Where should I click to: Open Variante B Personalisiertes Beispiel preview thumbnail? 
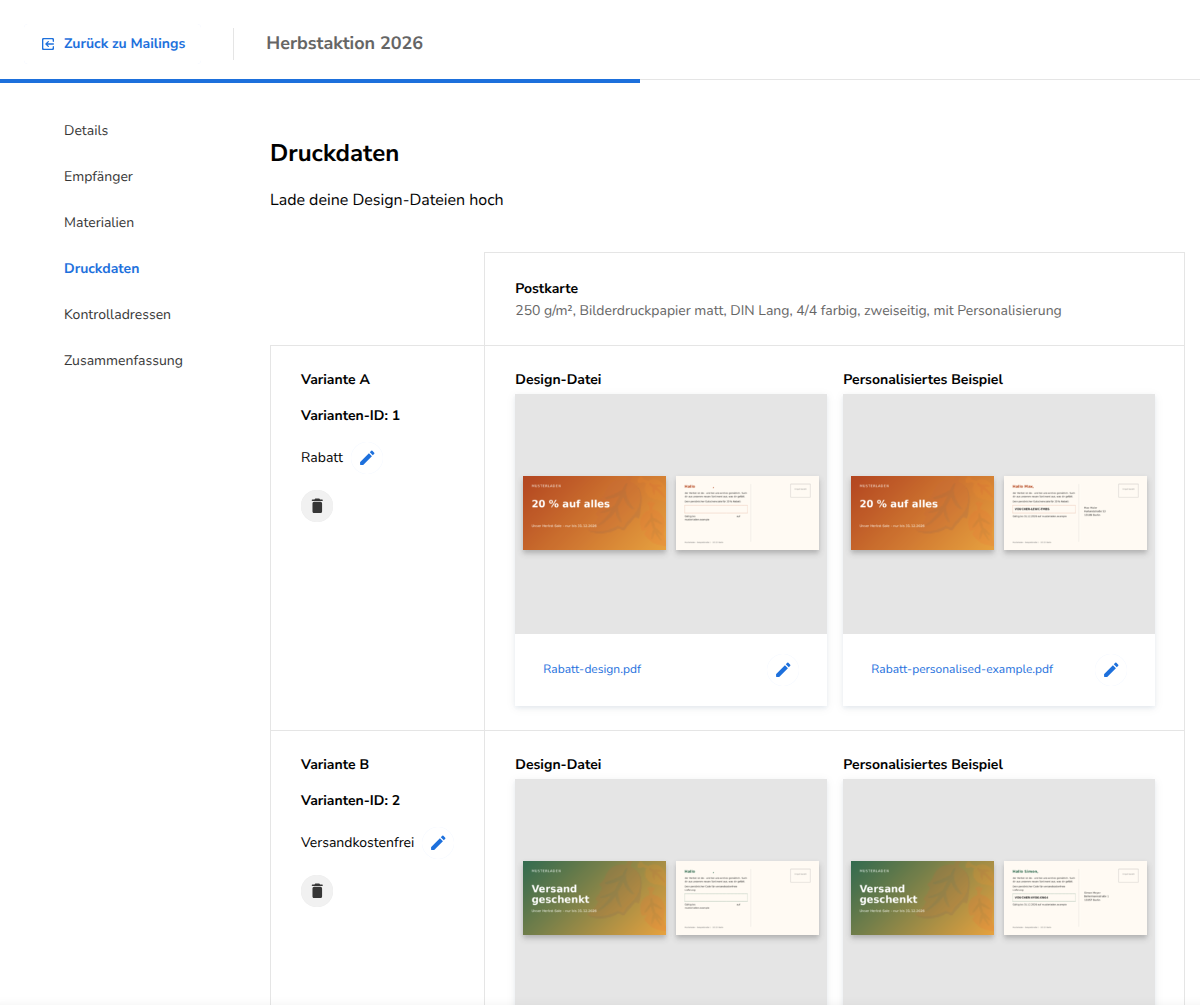(999, 892)
